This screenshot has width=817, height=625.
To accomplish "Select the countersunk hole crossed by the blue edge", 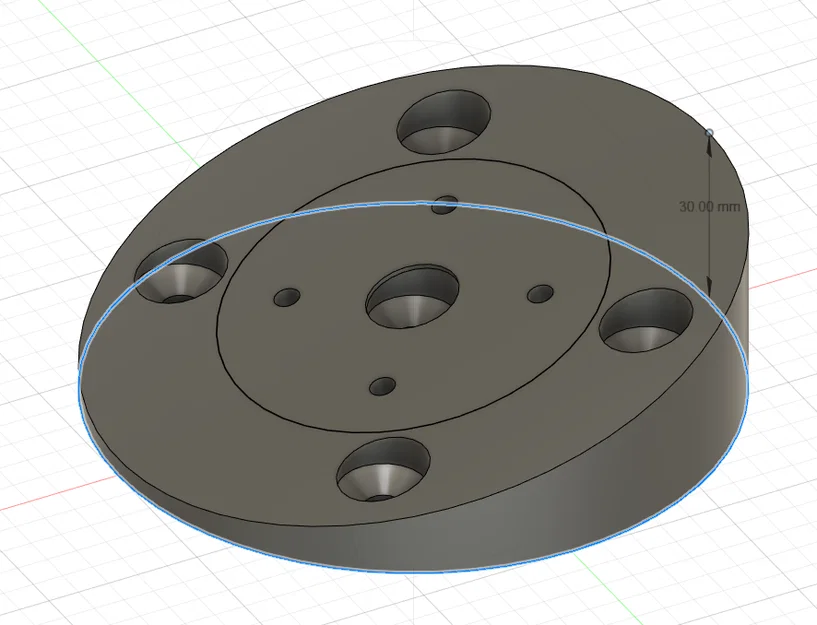I will [x=181, y=271].
